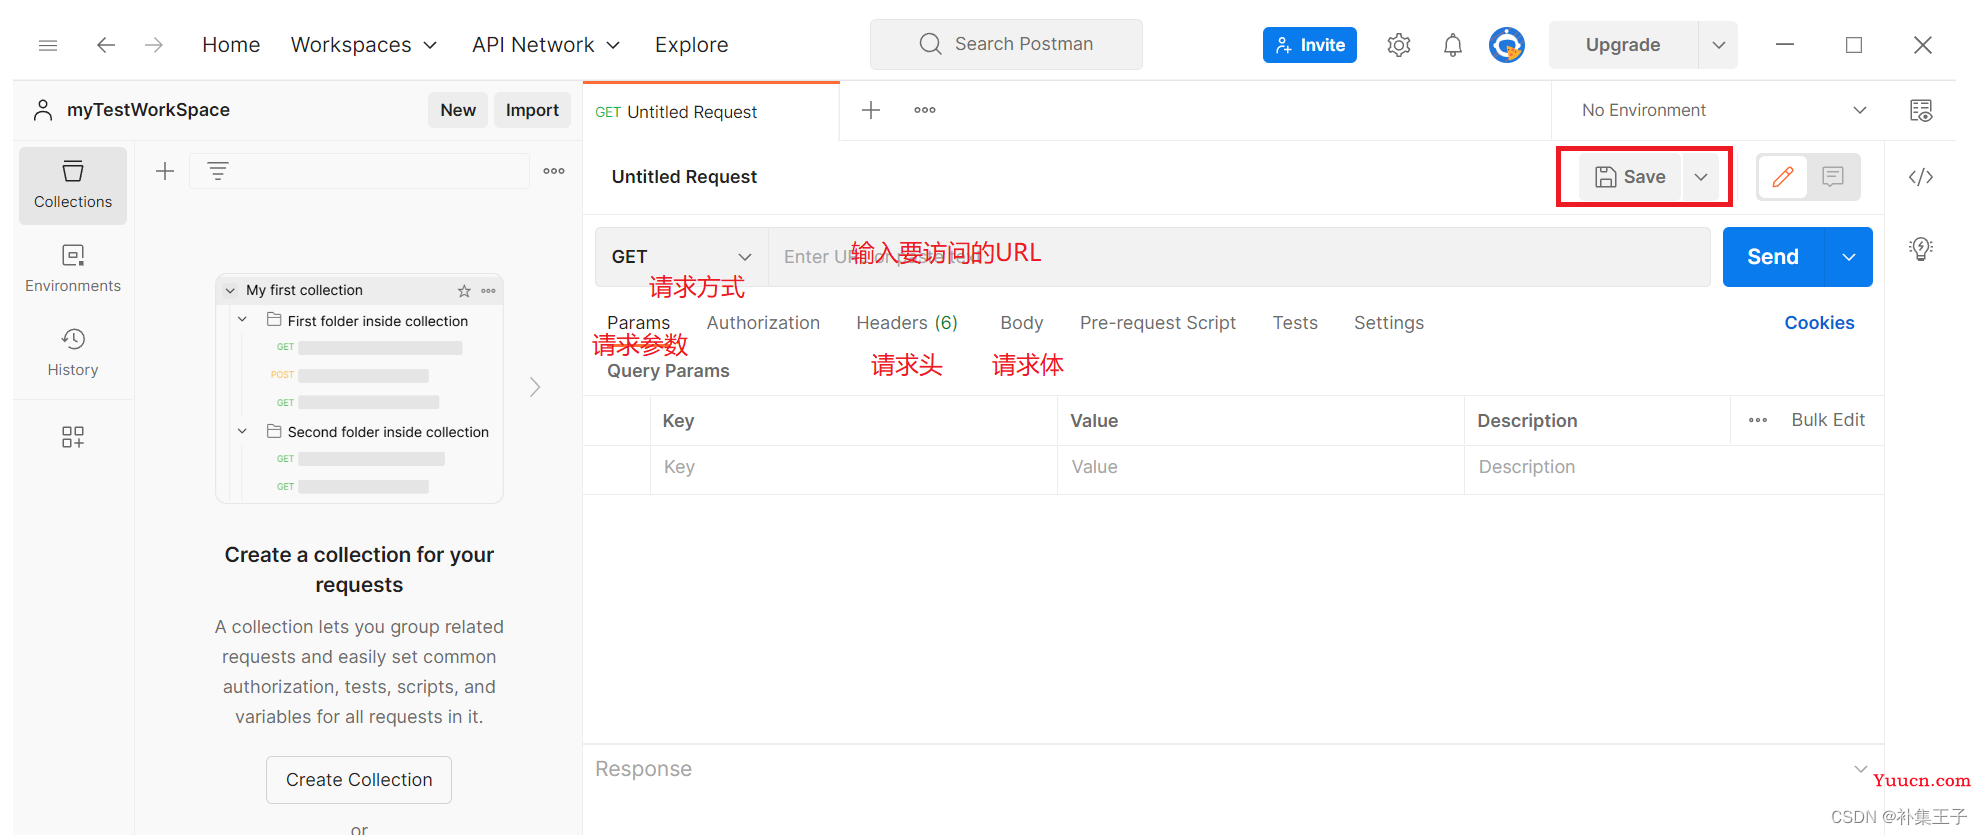The width and height of the screenshot is (1983, 835).
Task: Select the Untitled Request tab
Action: [711, 112]
